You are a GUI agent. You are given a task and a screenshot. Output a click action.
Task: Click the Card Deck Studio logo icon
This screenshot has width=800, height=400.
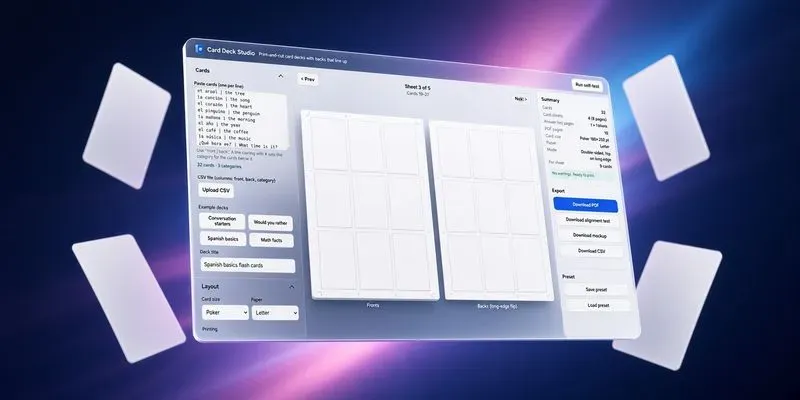198,49
